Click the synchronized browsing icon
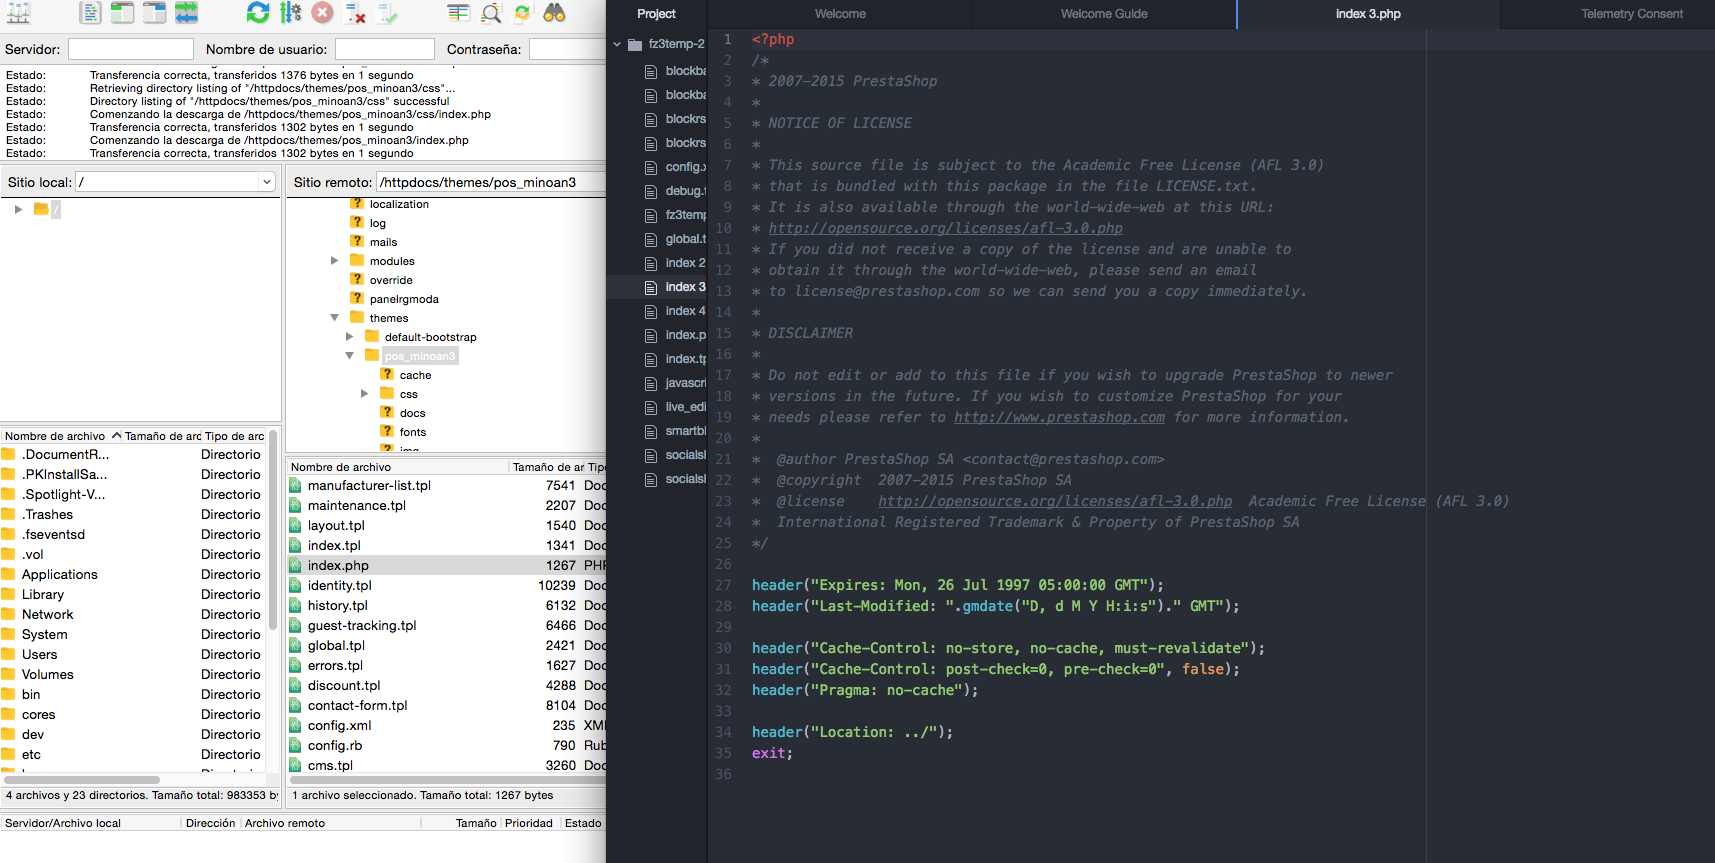 [522, 13]
